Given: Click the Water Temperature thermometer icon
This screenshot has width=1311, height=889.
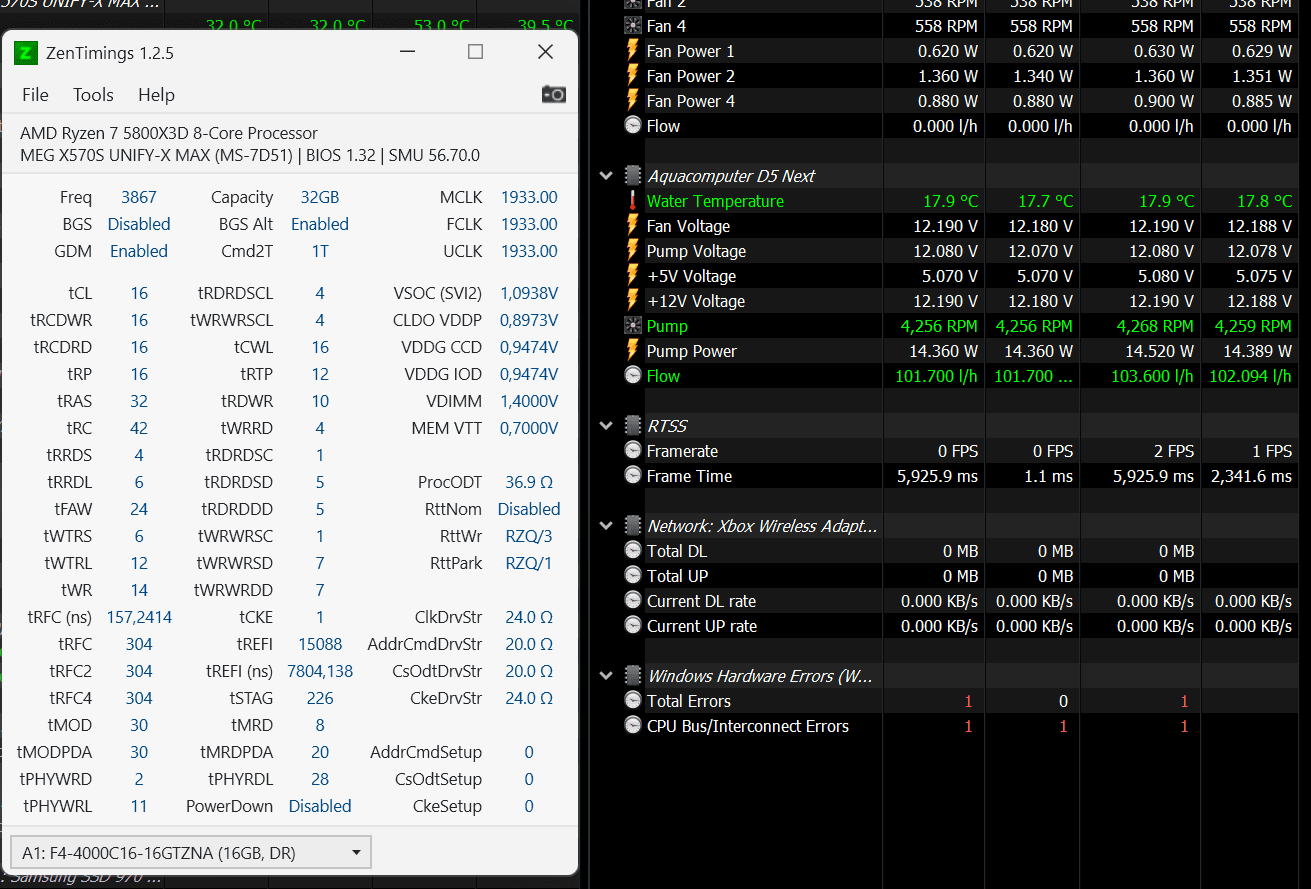Looking at the screenshot, I should pyautogui.click(x=633, y=201).
